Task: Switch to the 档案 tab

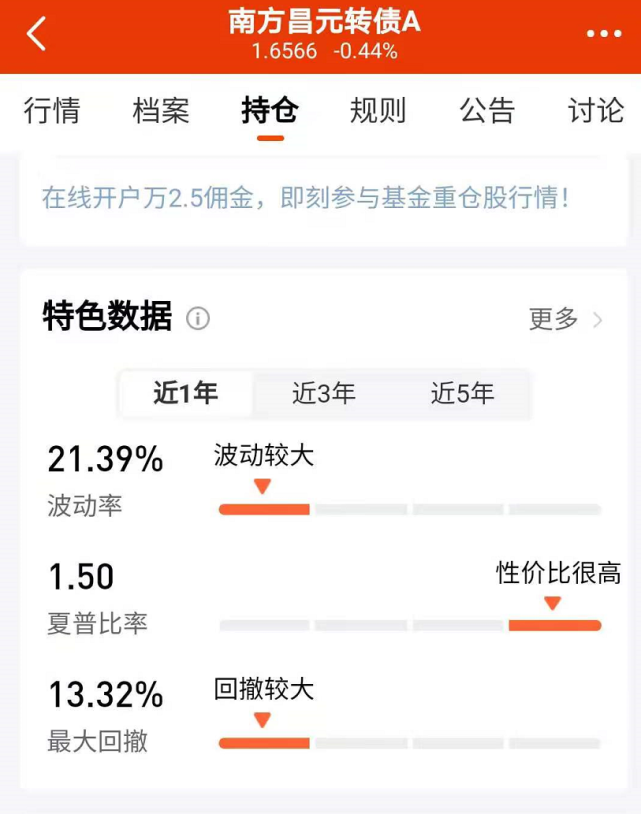Action: click(x=161, y=111)
